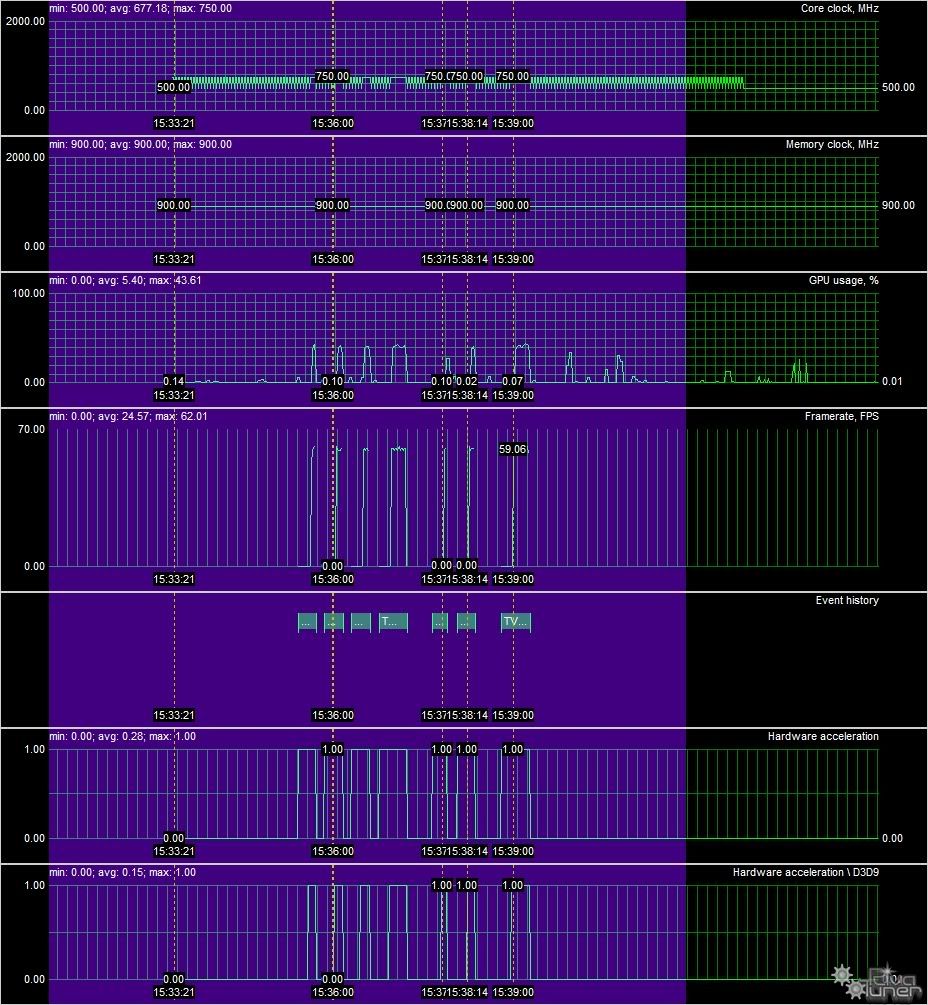Click the Core clock min/avg/max statistics text
The height and width of the screenshot is (1005, 928).
(x=140, y=9)
